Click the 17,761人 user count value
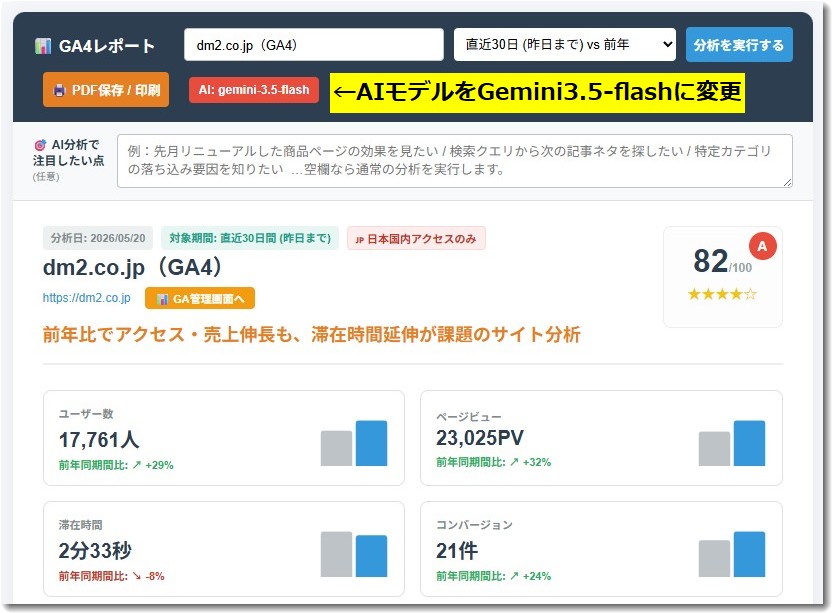The width and height of the screenshot is (832, 613). [x=99, y=439]
